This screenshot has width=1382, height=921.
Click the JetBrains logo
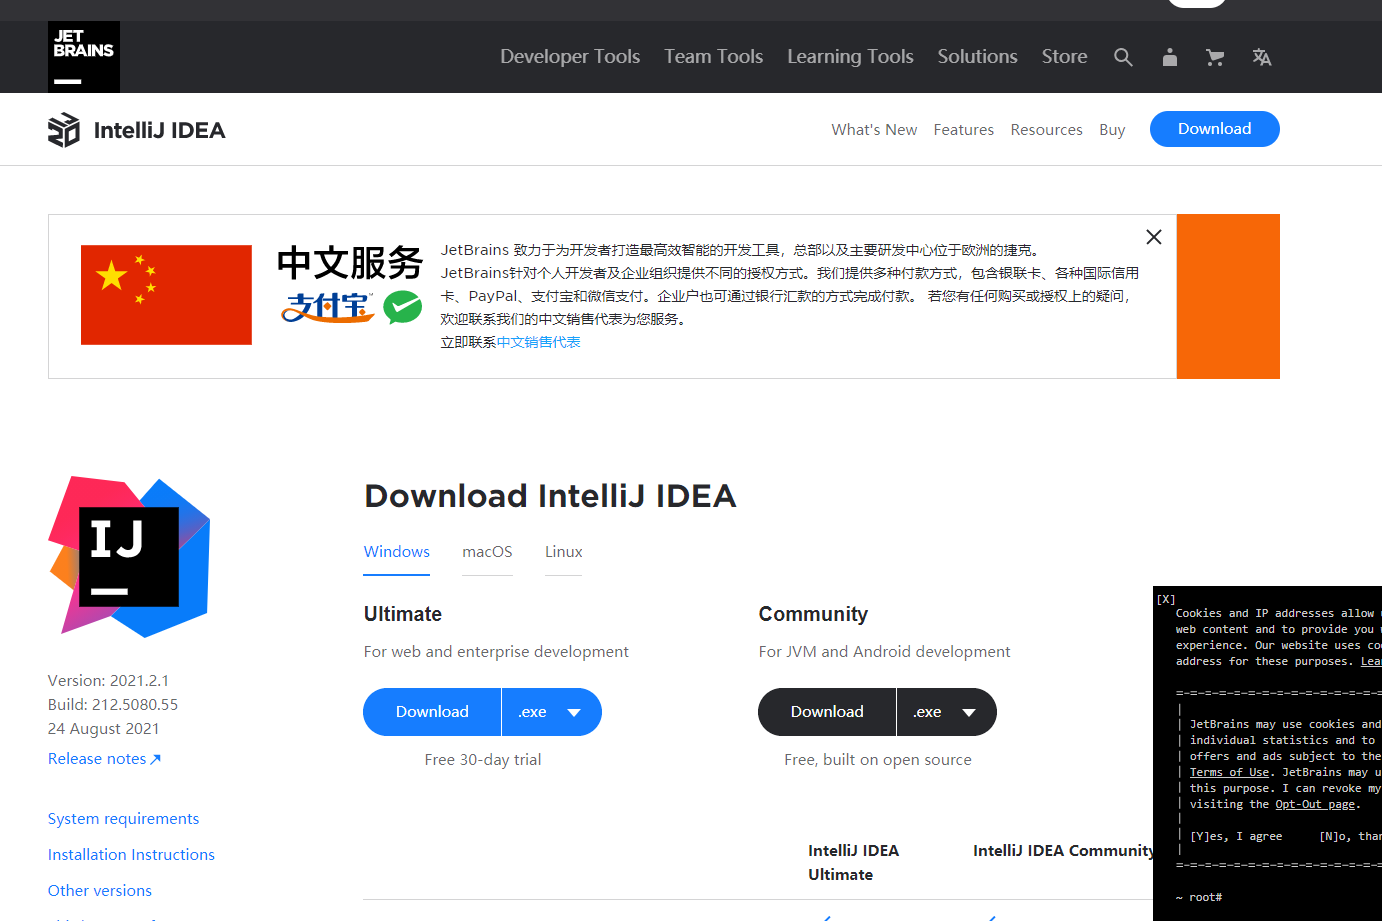tap(83, 56)
